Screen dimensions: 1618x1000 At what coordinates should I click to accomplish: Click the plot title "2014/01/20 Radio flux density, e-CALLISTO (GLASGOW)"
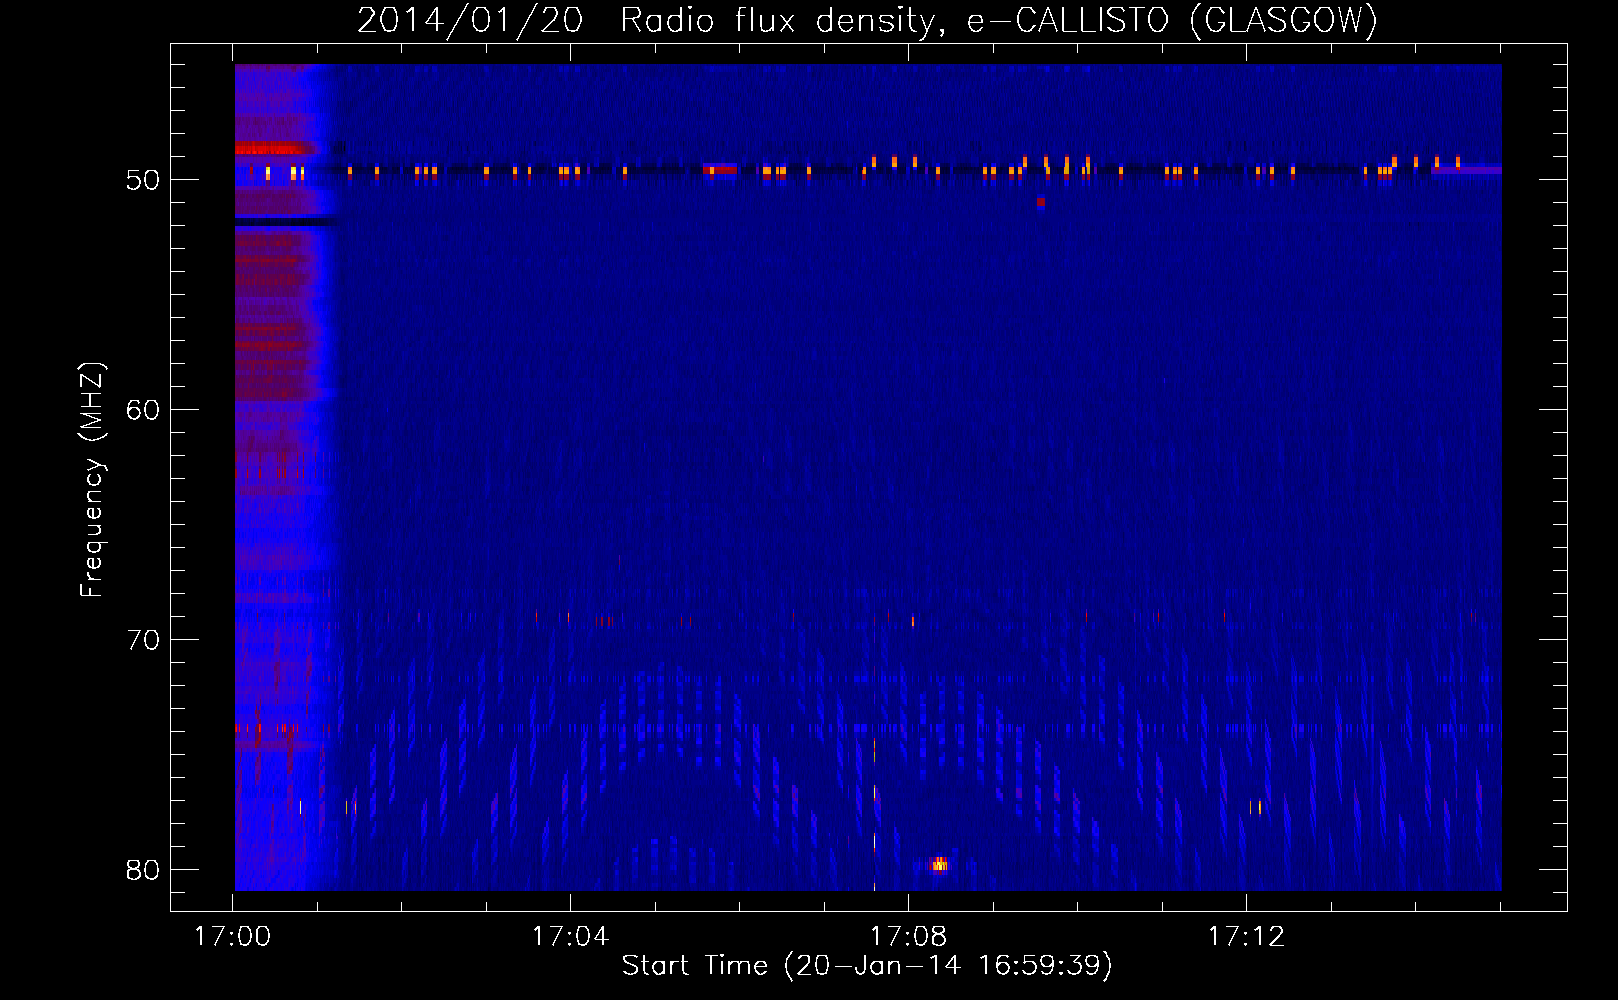[x=867, y=19]
